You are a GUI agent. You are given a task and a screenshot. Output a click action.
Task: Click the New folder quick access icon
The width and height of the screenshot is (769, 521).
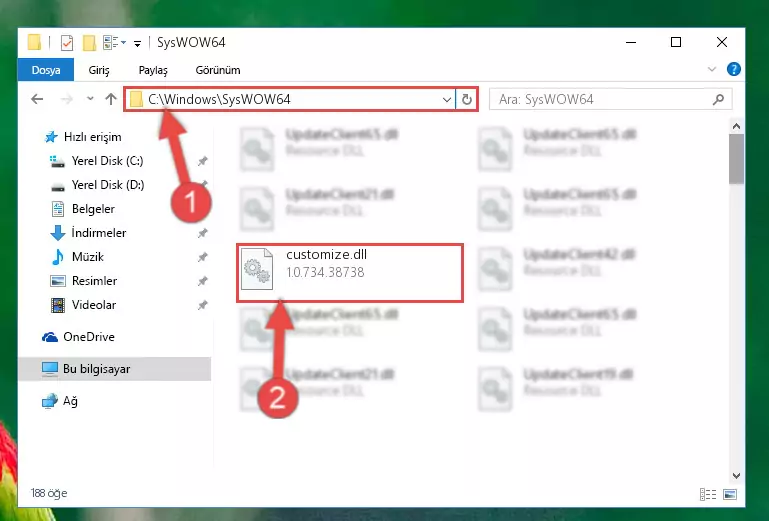click(89, 43)
